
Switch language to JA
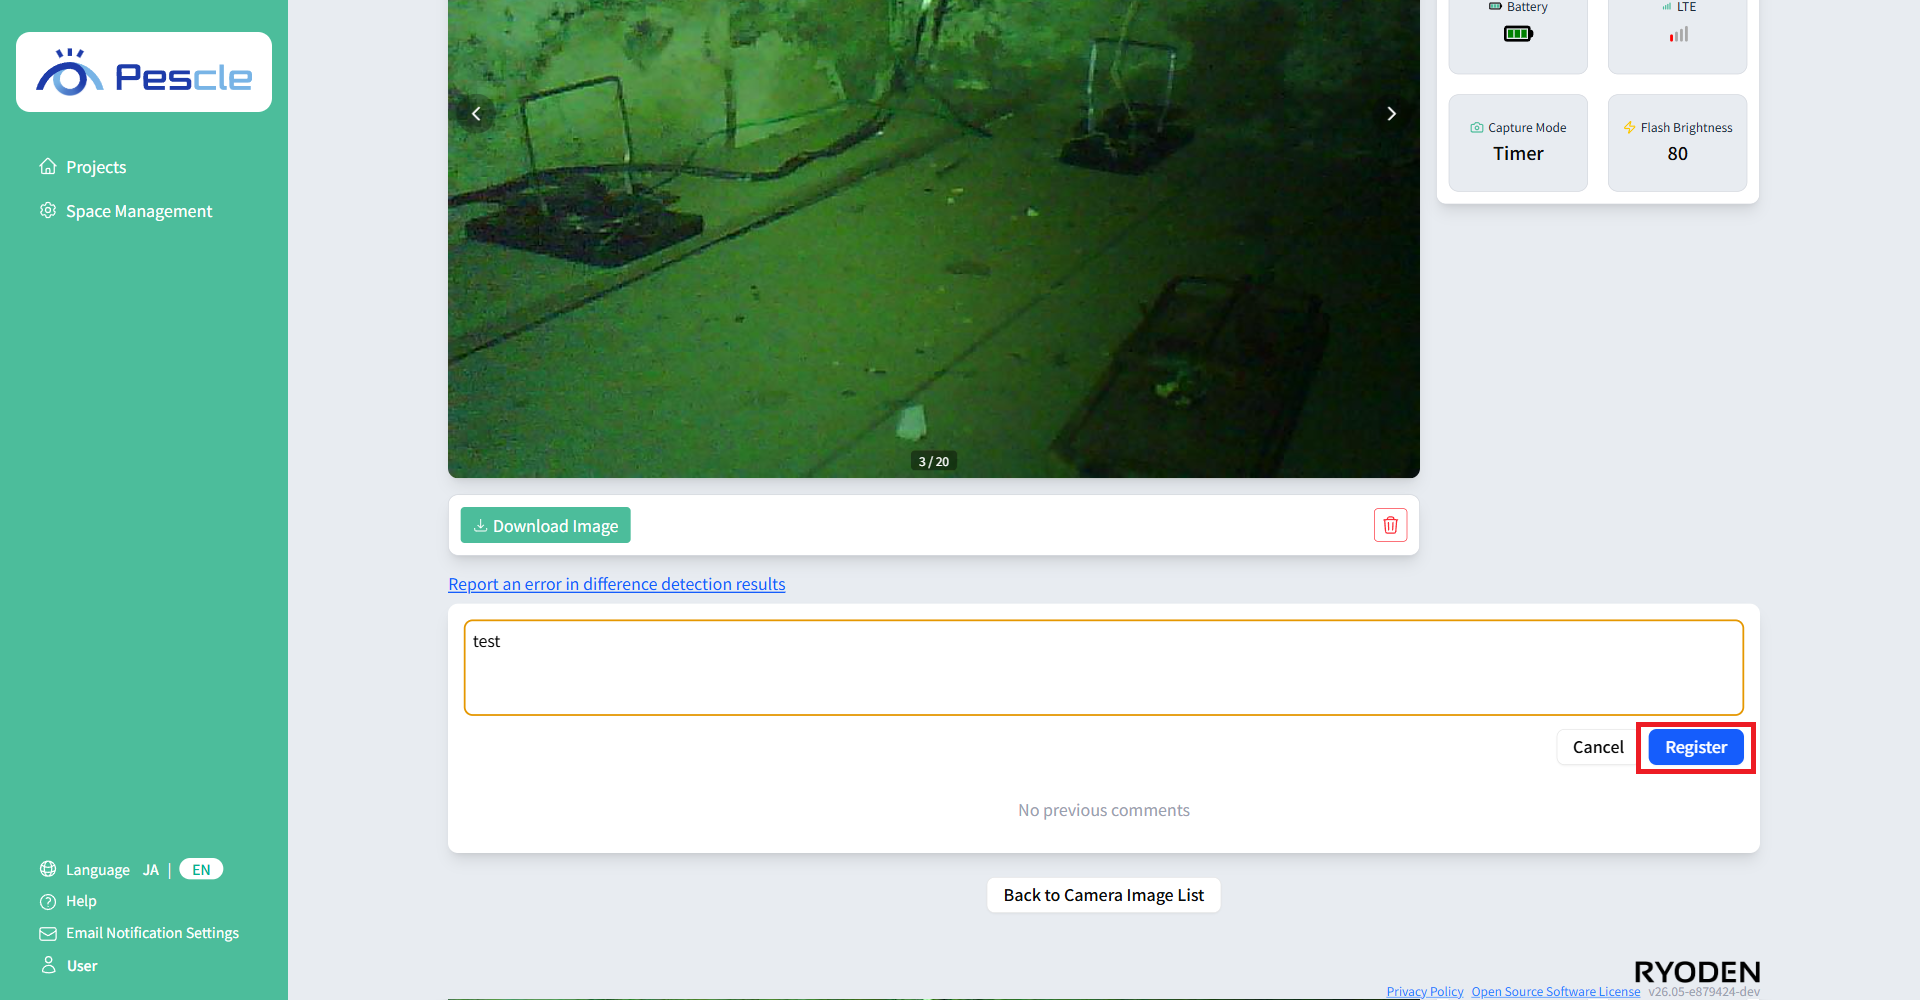point(151,870)
